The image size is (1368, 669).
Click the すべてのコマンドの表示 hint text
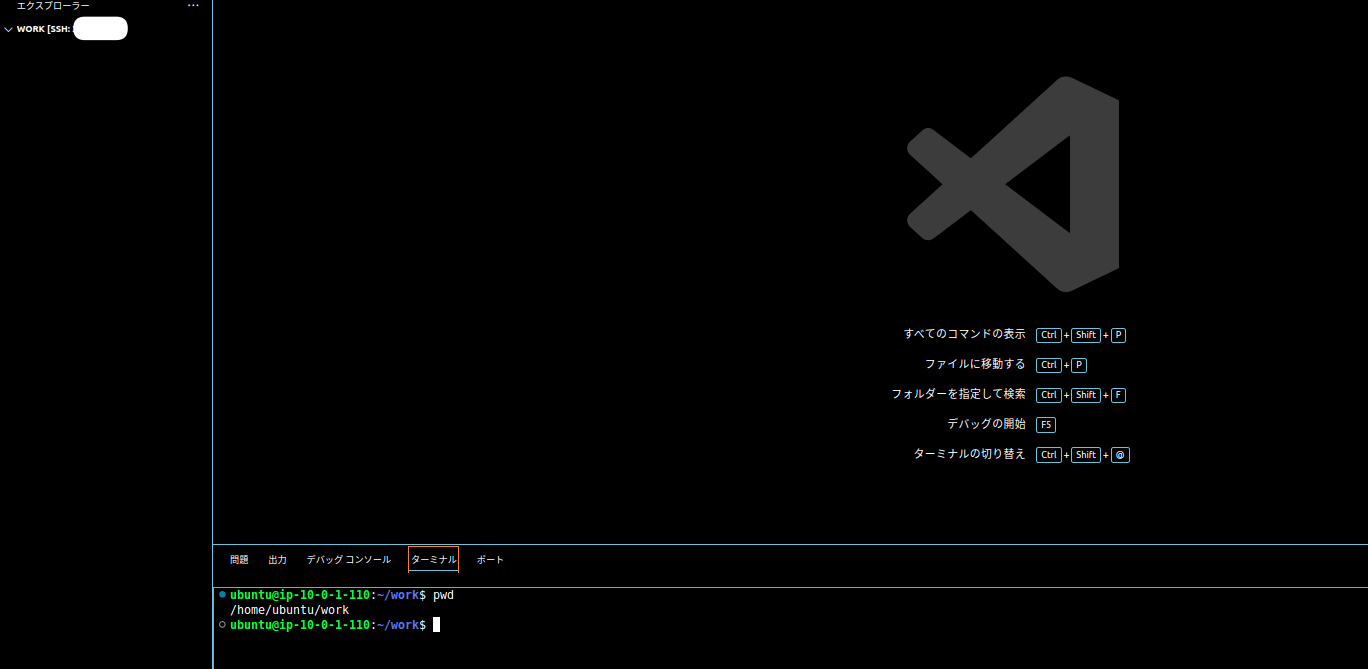(x=964, y=334)
